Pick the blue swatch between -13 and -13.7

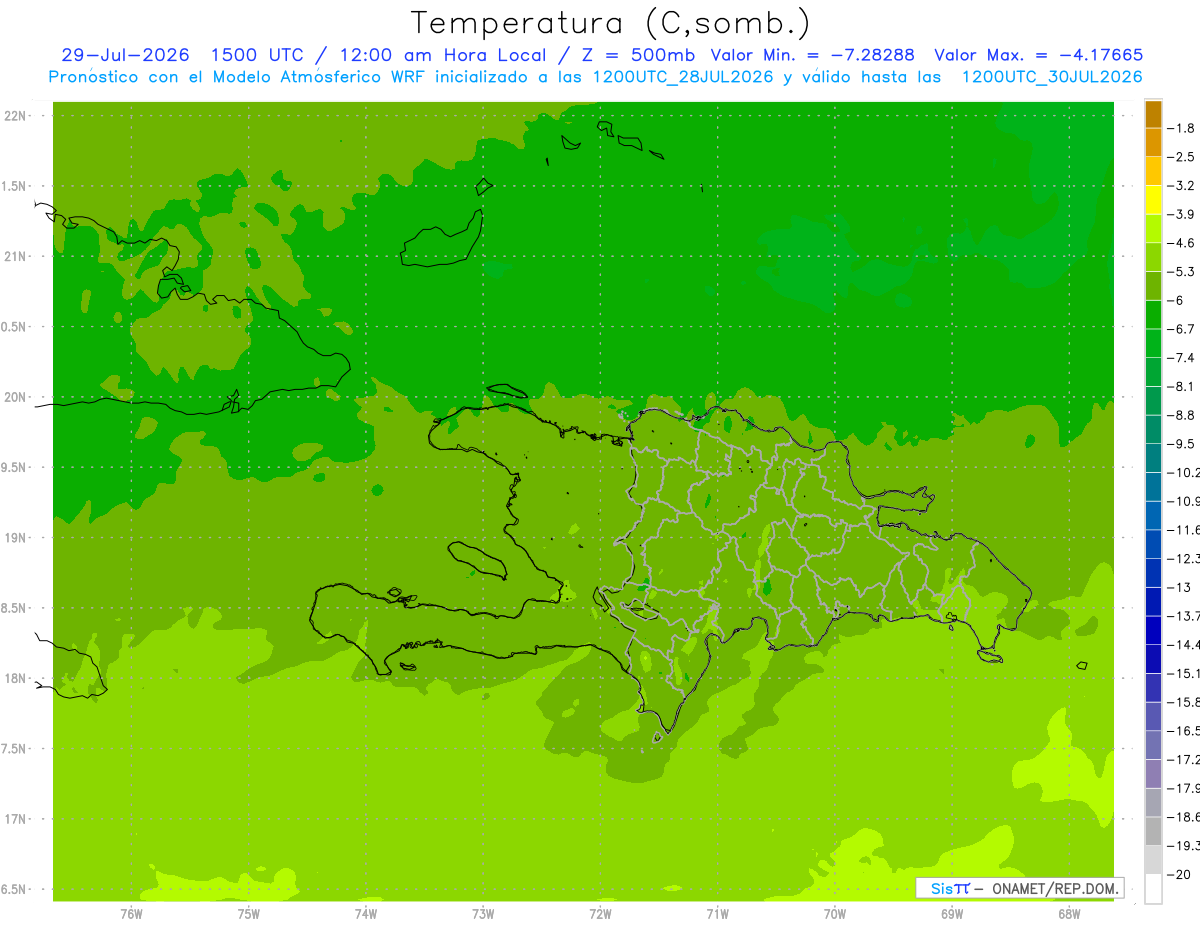(1153, 602)
